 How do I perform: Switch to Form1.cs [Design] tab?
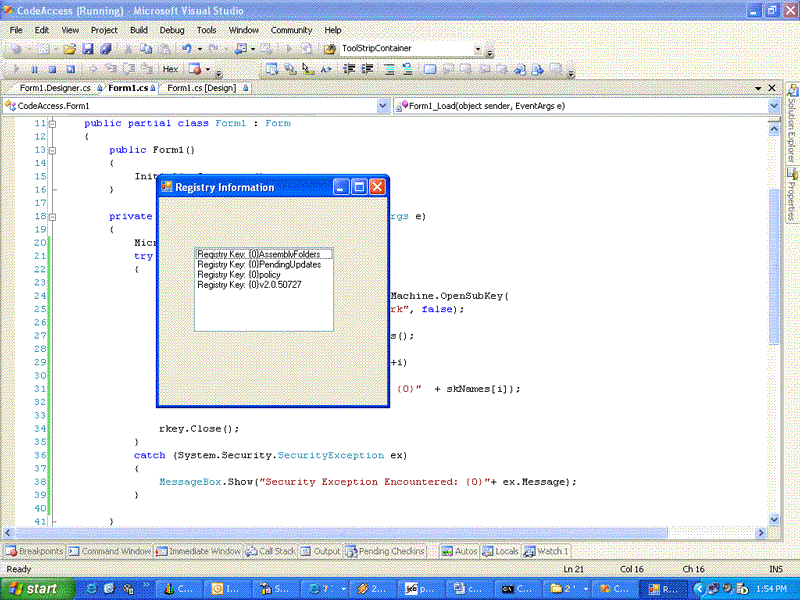point(201,88)
